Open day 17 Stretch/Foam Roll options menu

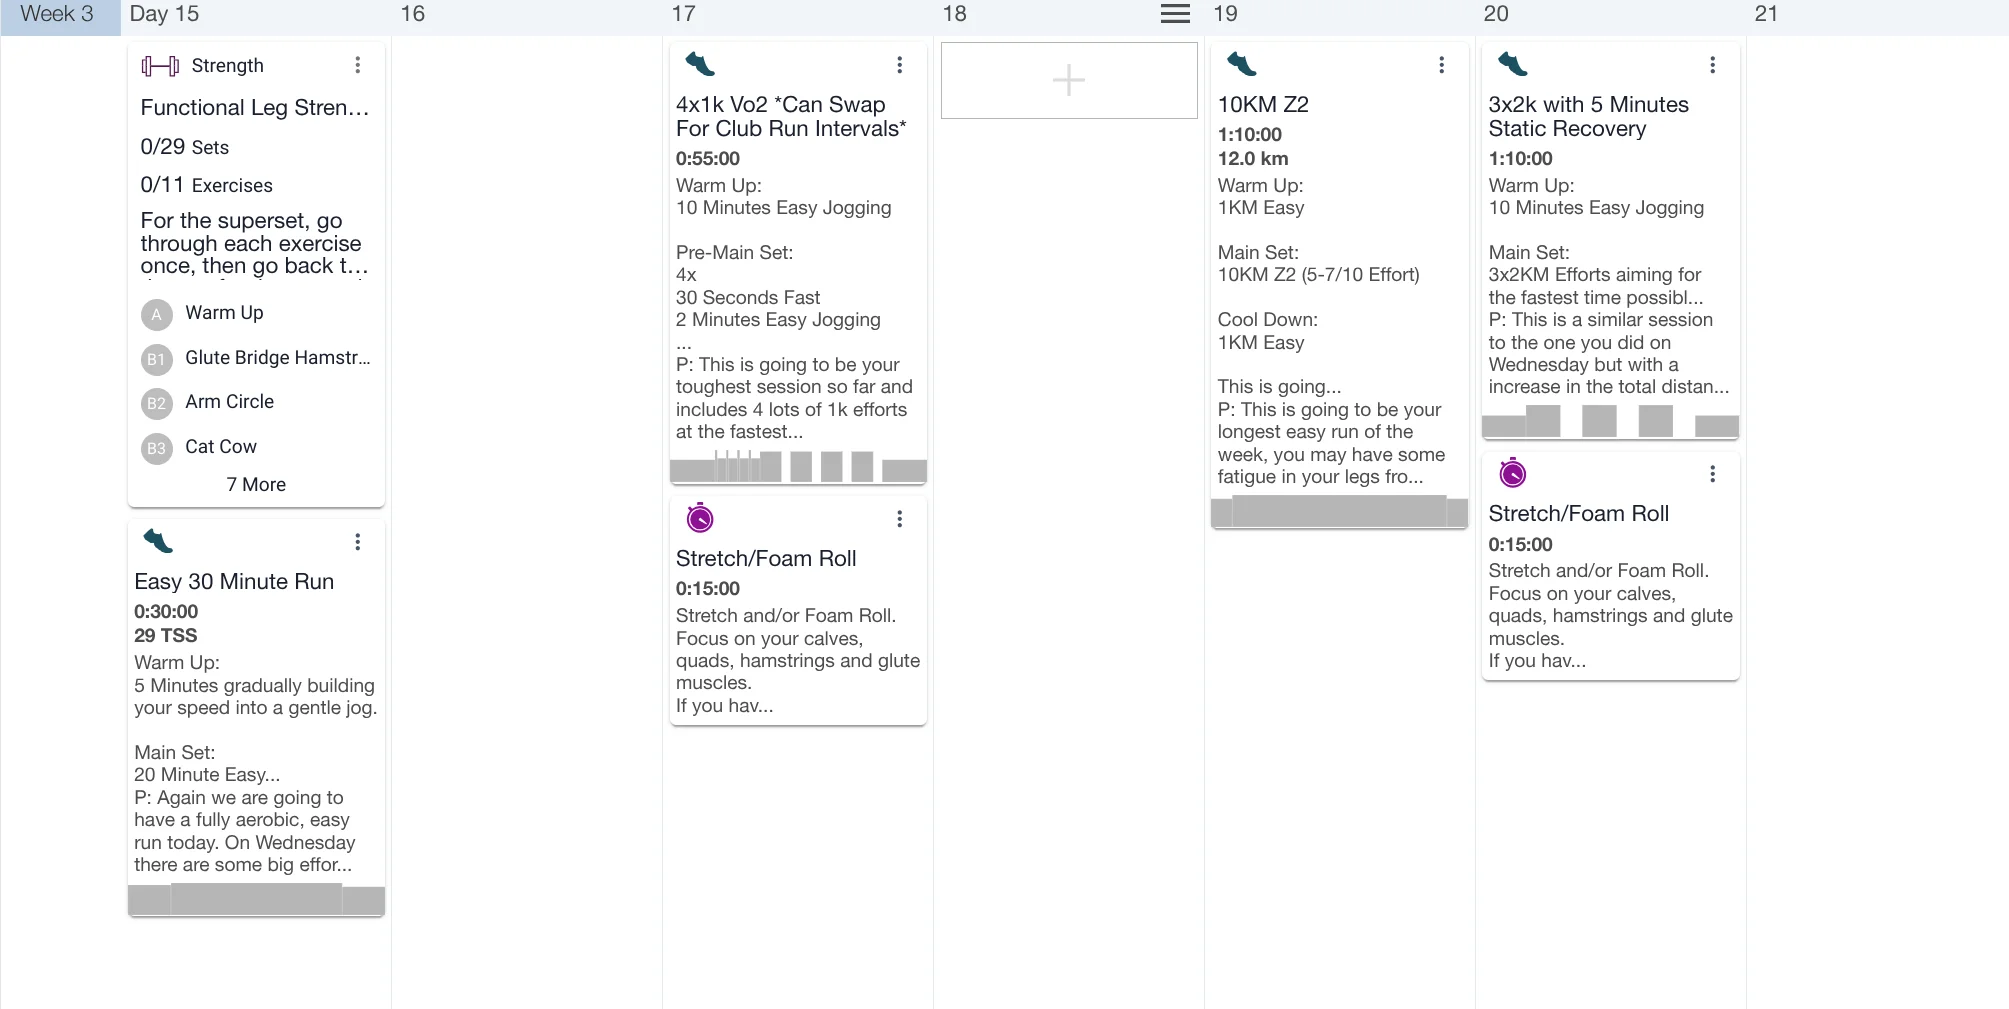[899, 519]
